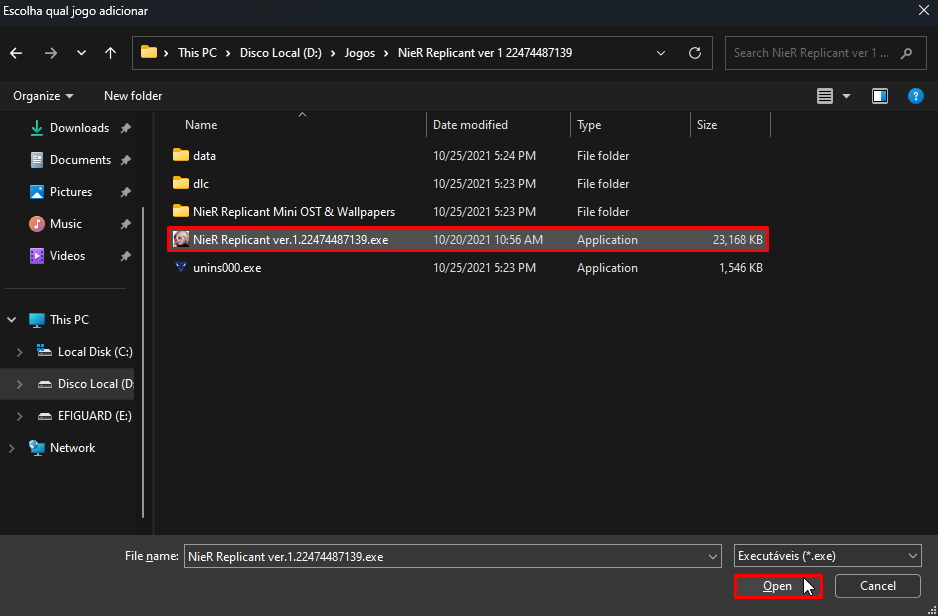Click the Help question mark icon
The image size is (938, 616).
914,96
